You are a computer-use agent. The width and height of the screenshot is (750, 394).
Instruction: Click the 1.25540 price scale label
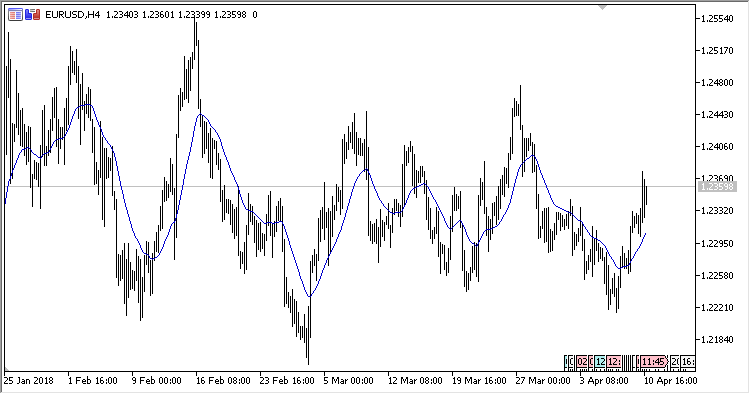pos(717,19)
